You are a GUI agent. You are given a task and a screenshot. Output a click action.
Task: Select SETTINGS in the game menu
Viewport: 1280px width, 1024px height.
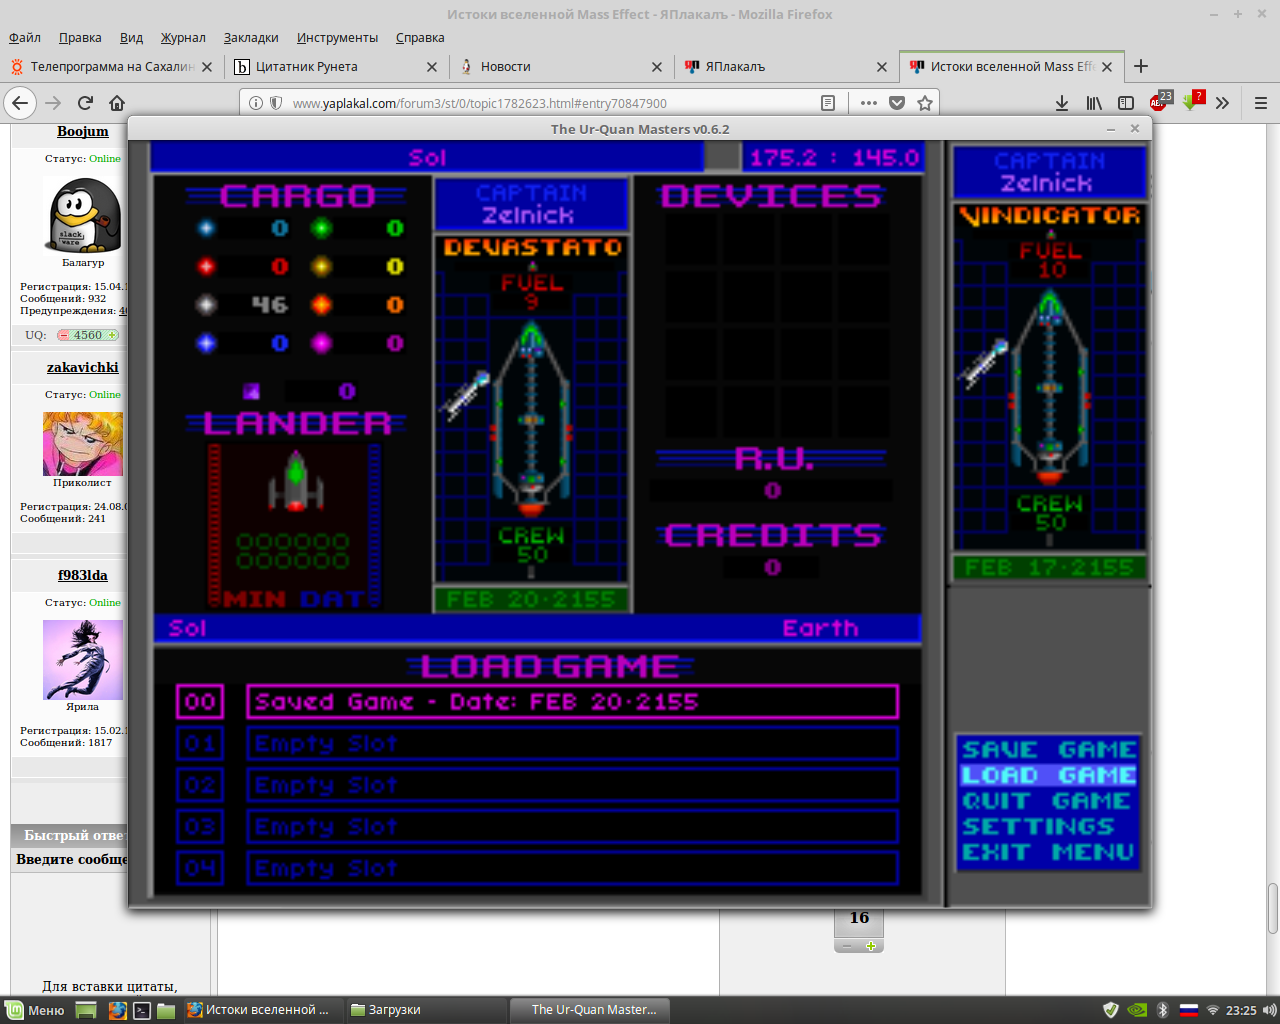(x=1038, y=827)
